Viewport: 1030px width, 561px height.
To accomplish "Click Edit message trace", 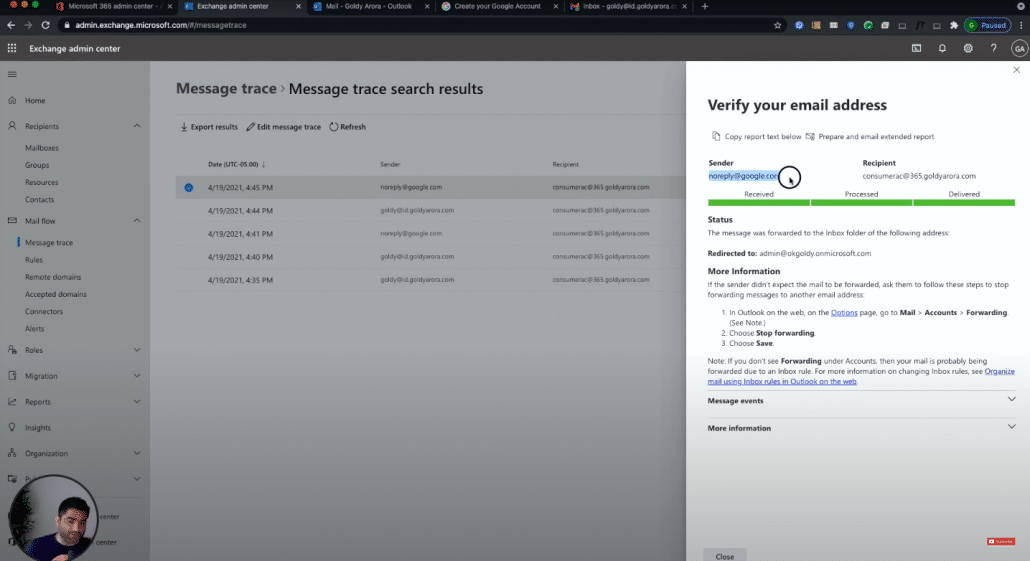I will click(284, 127).
